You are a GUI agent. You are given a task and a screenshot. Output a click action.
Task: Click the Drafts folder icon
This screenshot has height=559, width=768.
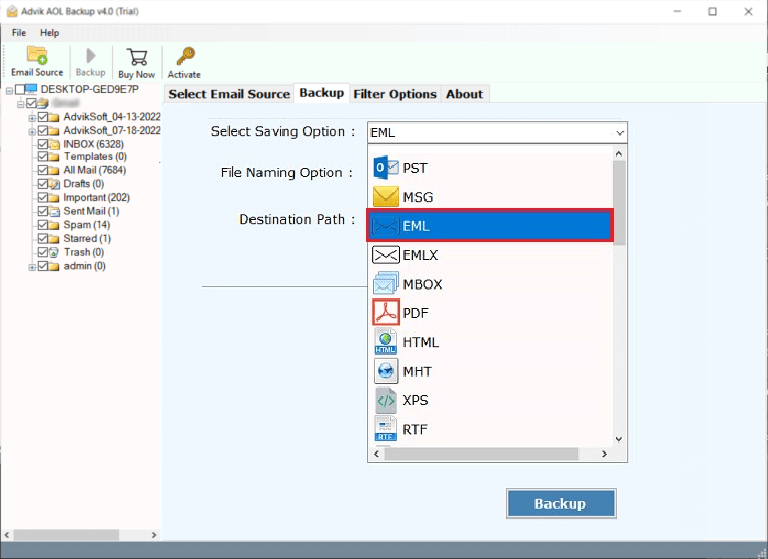pyautogui.click(x=54, y=184)
